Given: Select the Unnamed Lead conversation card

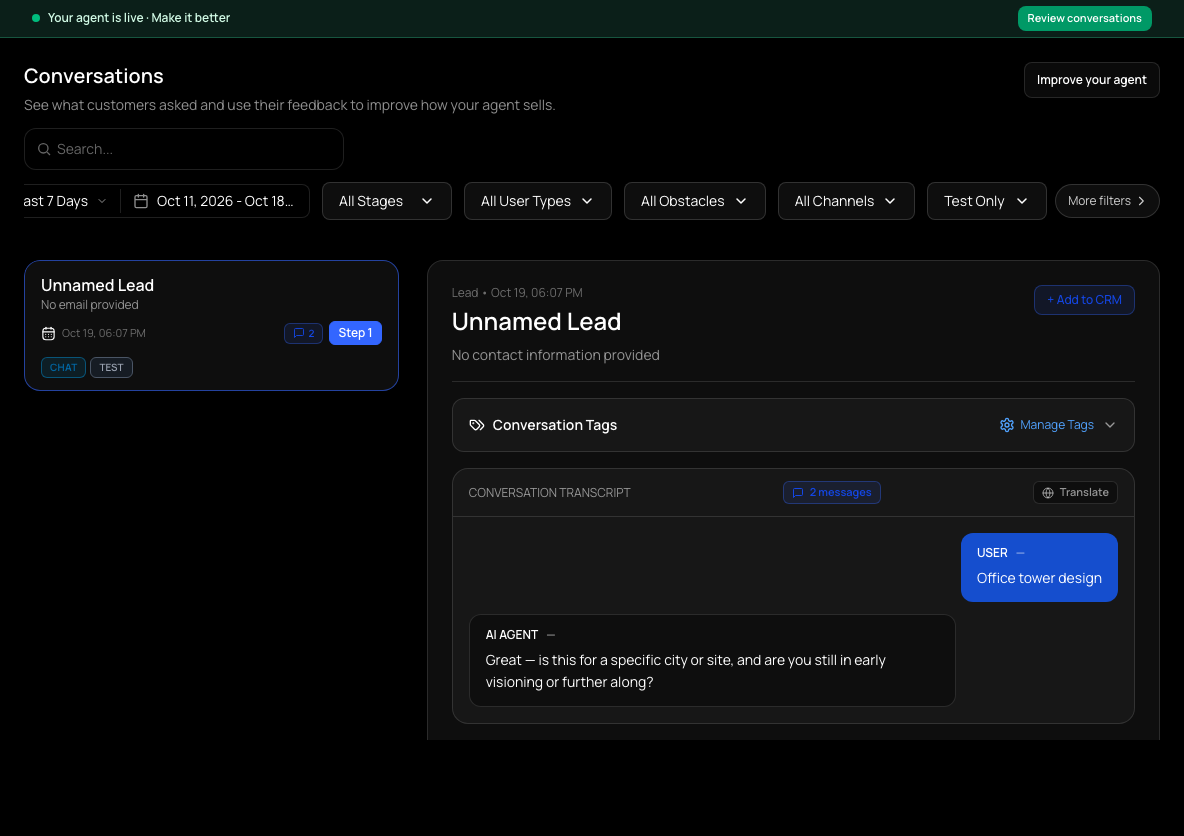Looking at the screenshot, I should pyautogui.click(x=211, y=325).
